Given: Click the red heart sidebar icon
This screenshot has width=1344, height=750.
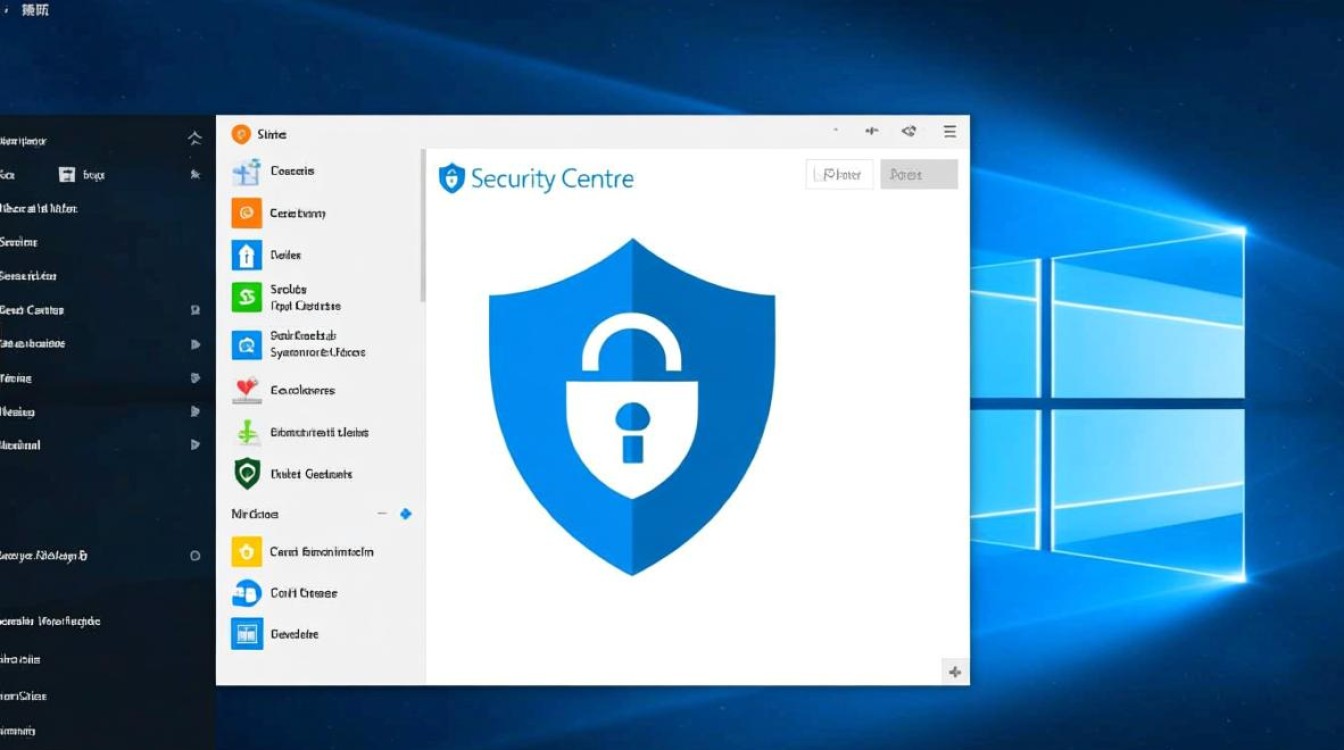Looking at the screenshot, I should [246, 390].
